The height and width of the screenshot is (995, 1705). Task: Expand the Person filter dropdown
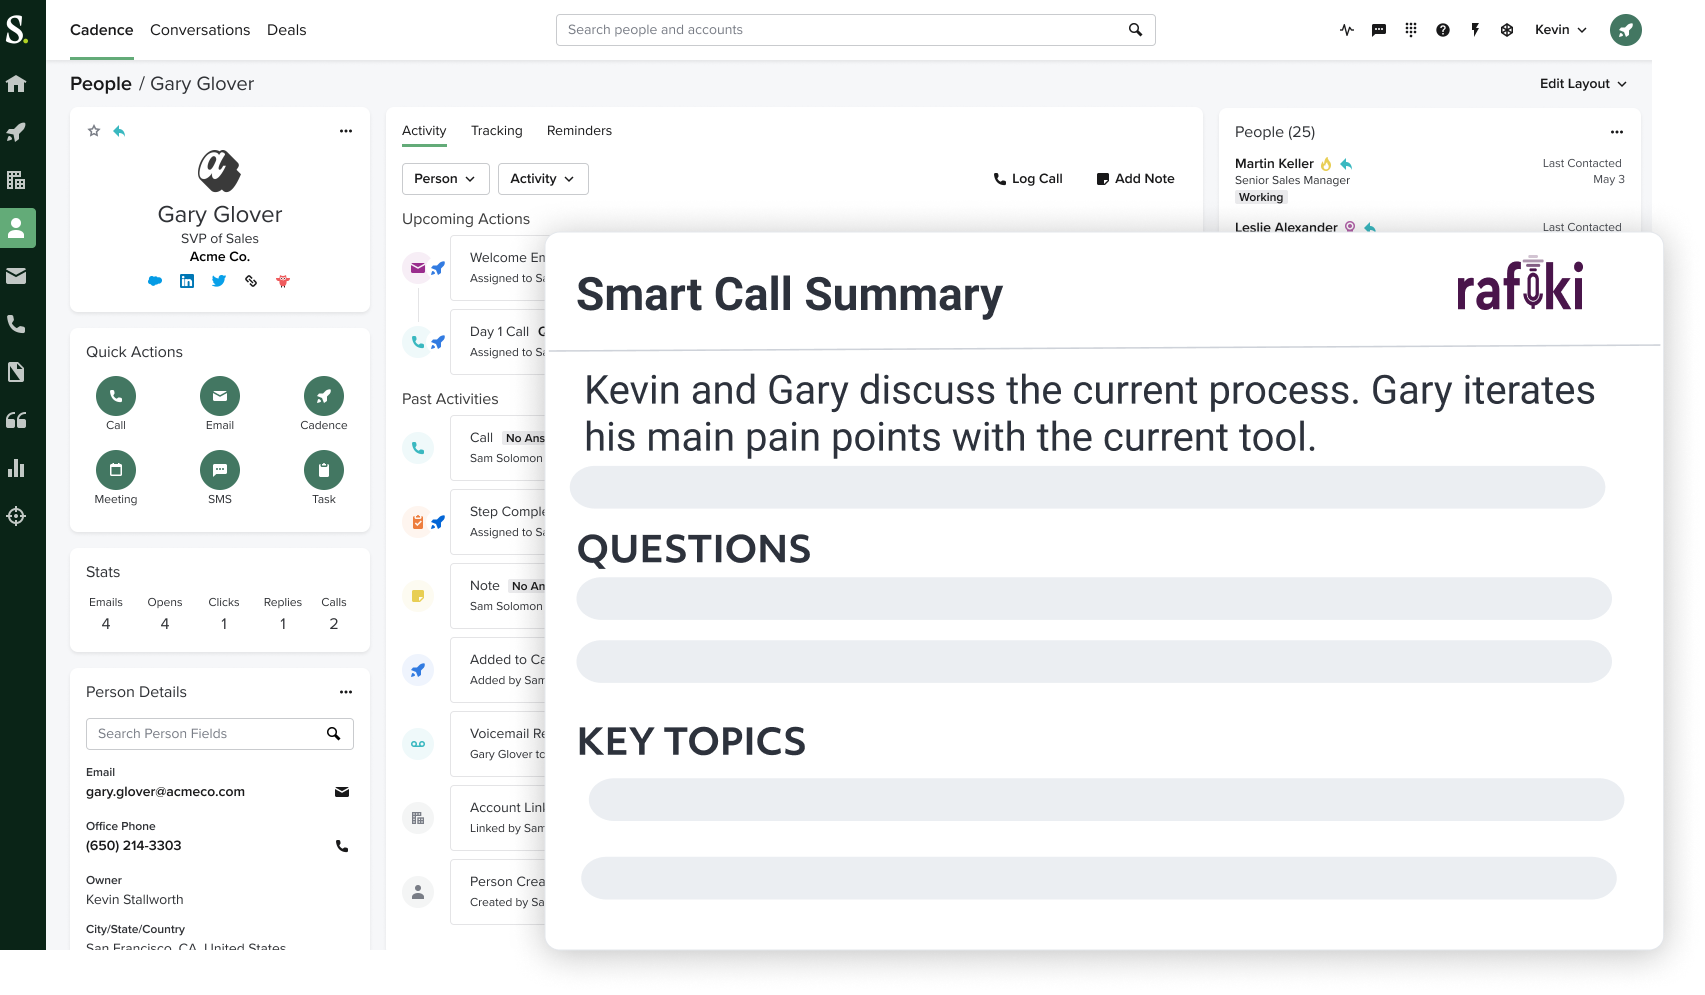(445, 179)
